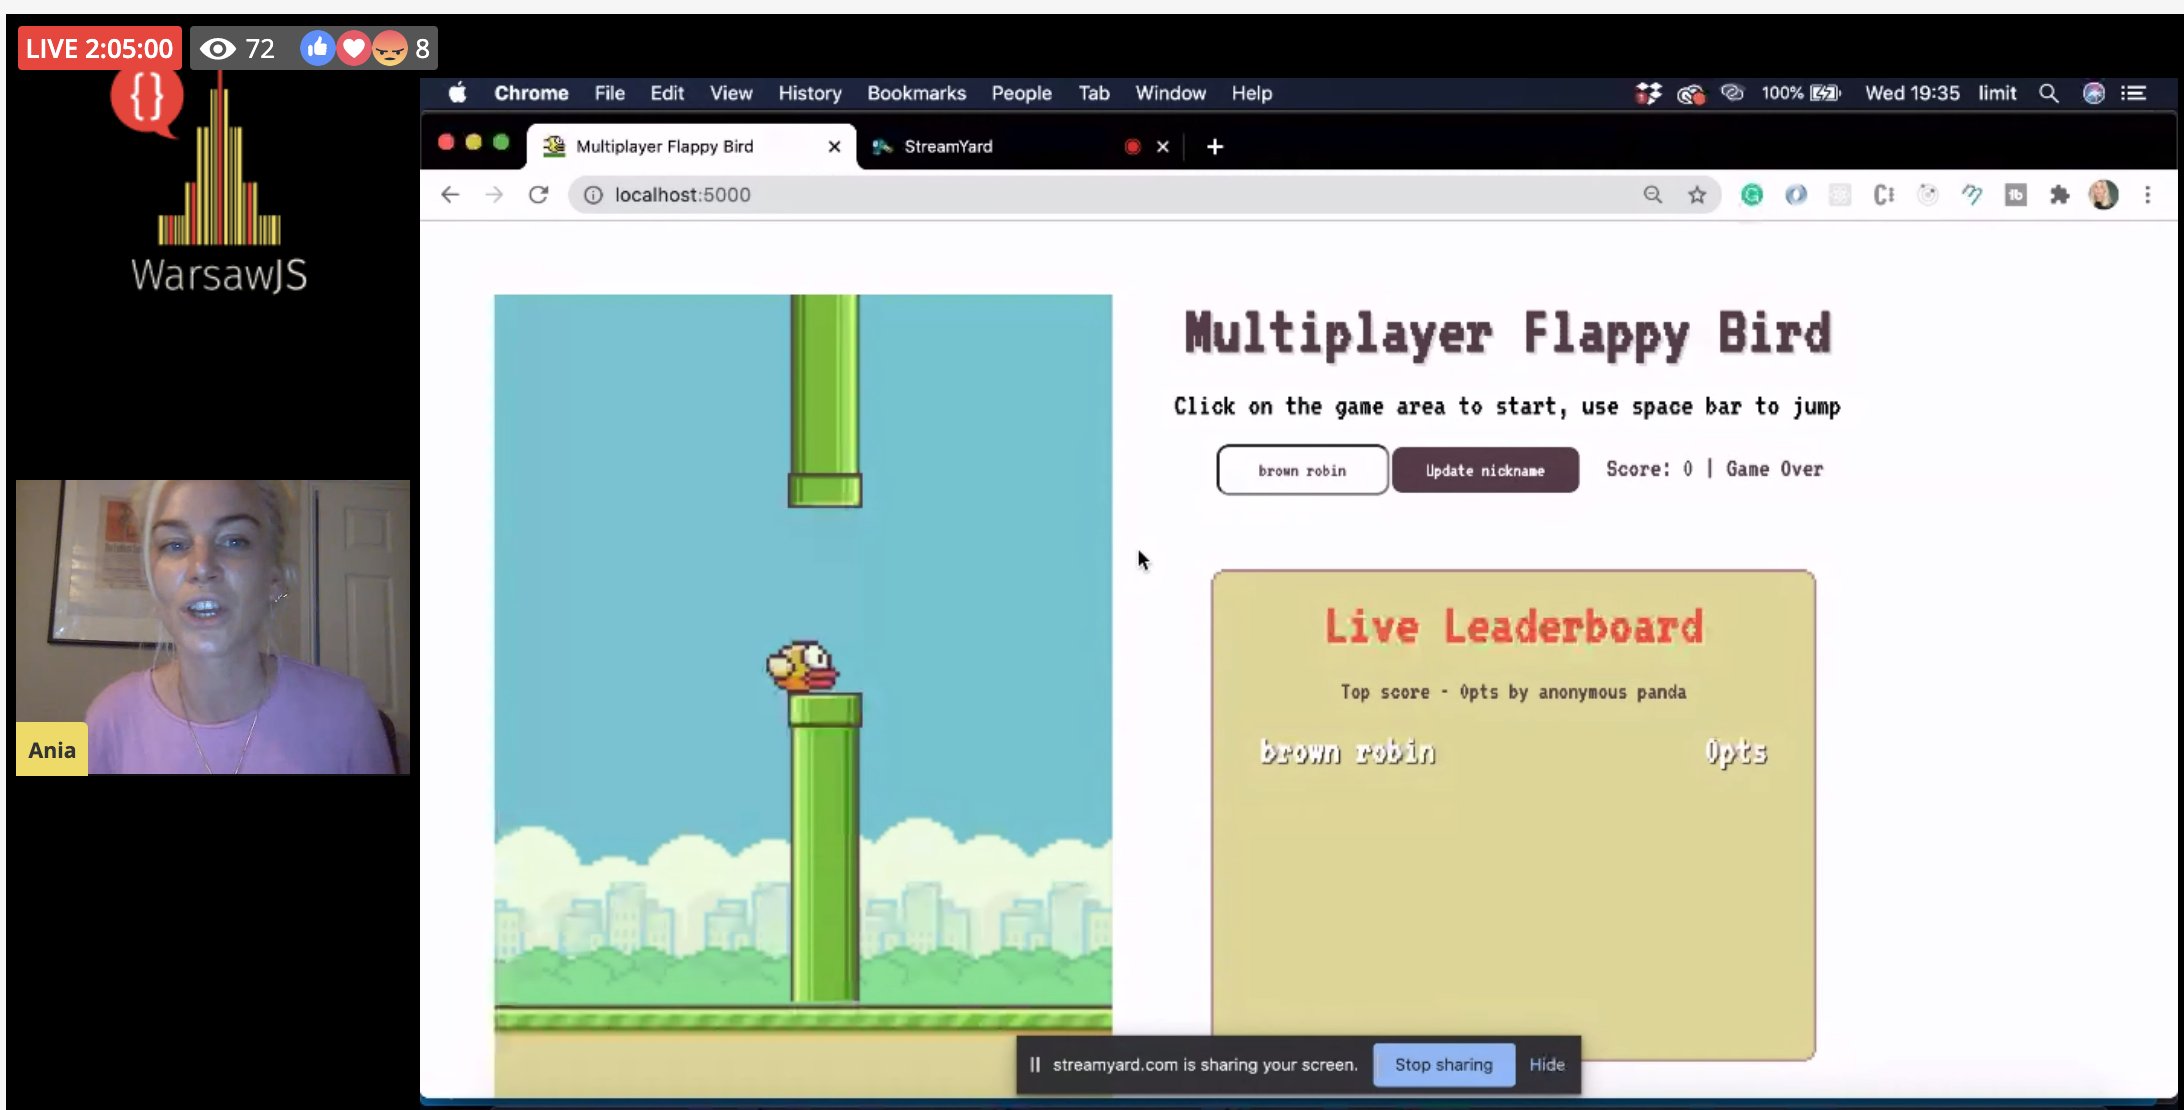Screen dimensions: 2184x1110
Task: Open the People menu
Action: click(x=1021, y=93)
